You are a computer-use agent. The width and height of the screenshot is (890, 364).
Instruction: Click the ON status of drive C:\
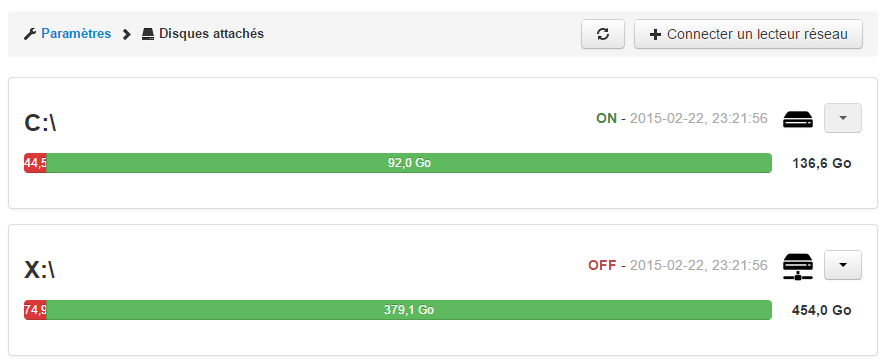[x=606, y=118]
